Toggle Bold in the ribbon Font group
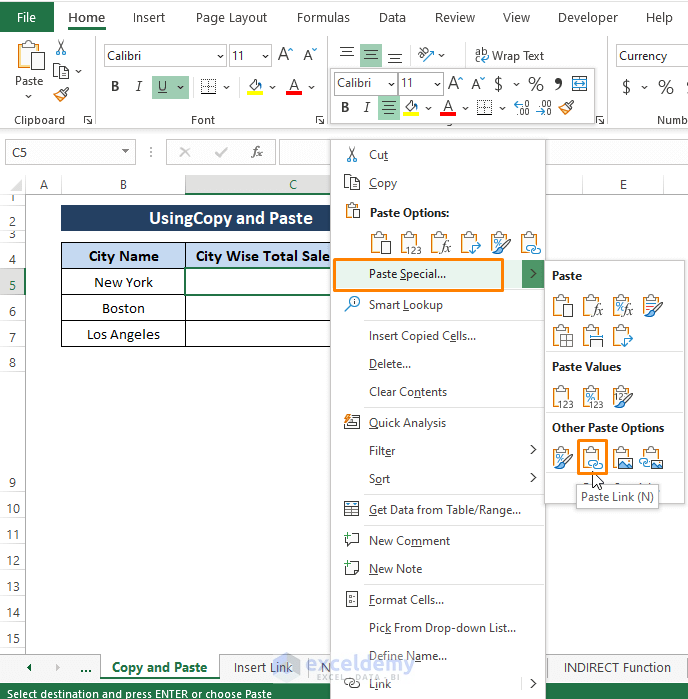 click(x=115, y=87)
